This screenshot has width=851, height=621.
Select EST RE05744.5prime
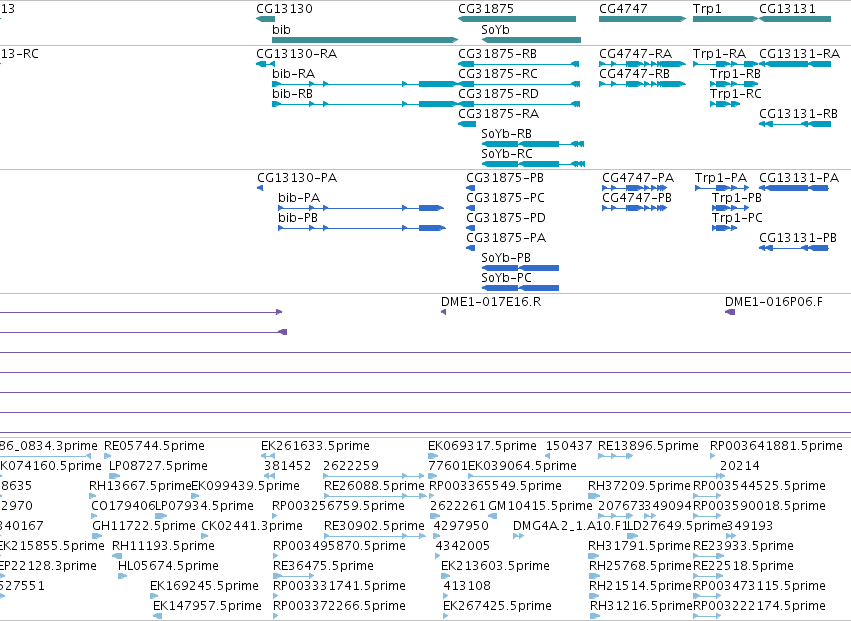(107, 456)
